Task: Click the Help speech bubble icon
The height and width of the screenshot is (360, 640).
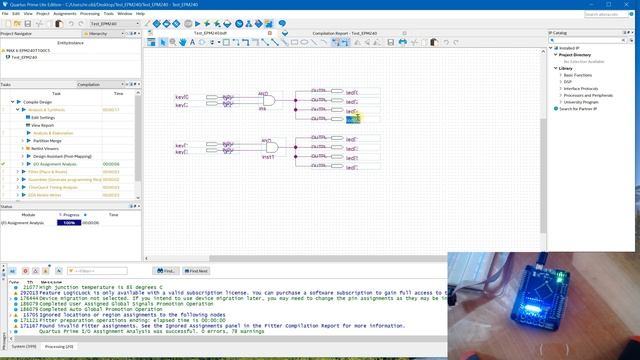Action: point(282,24)
